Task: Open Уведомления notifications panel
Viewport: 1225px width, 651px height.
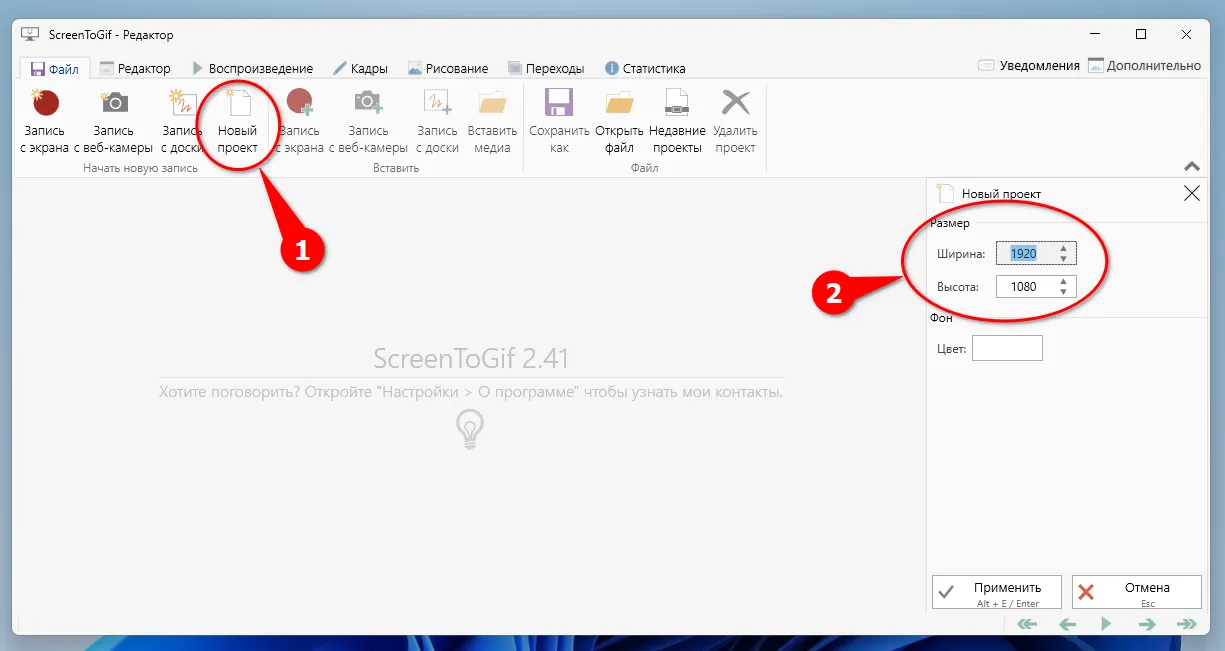Action: [x=1029, y=66]
